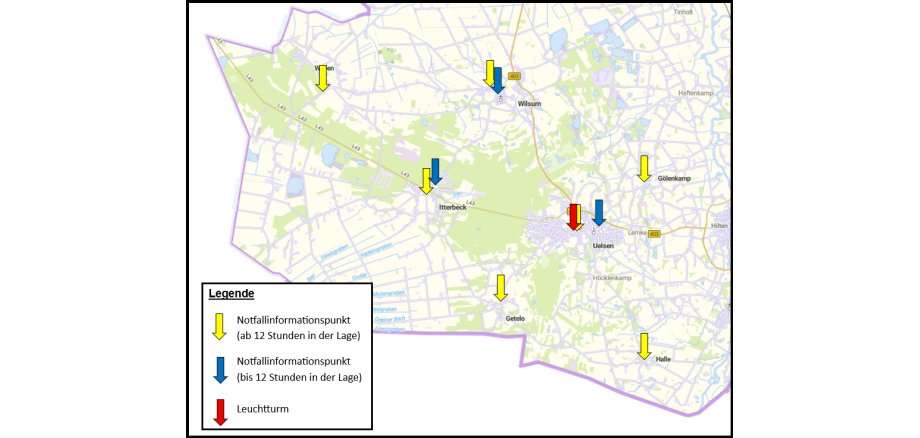The height and width of the screenshot is (438, 920).
Task: Click the yellow arrow at Itterbeck
Action: pos(426,181)
